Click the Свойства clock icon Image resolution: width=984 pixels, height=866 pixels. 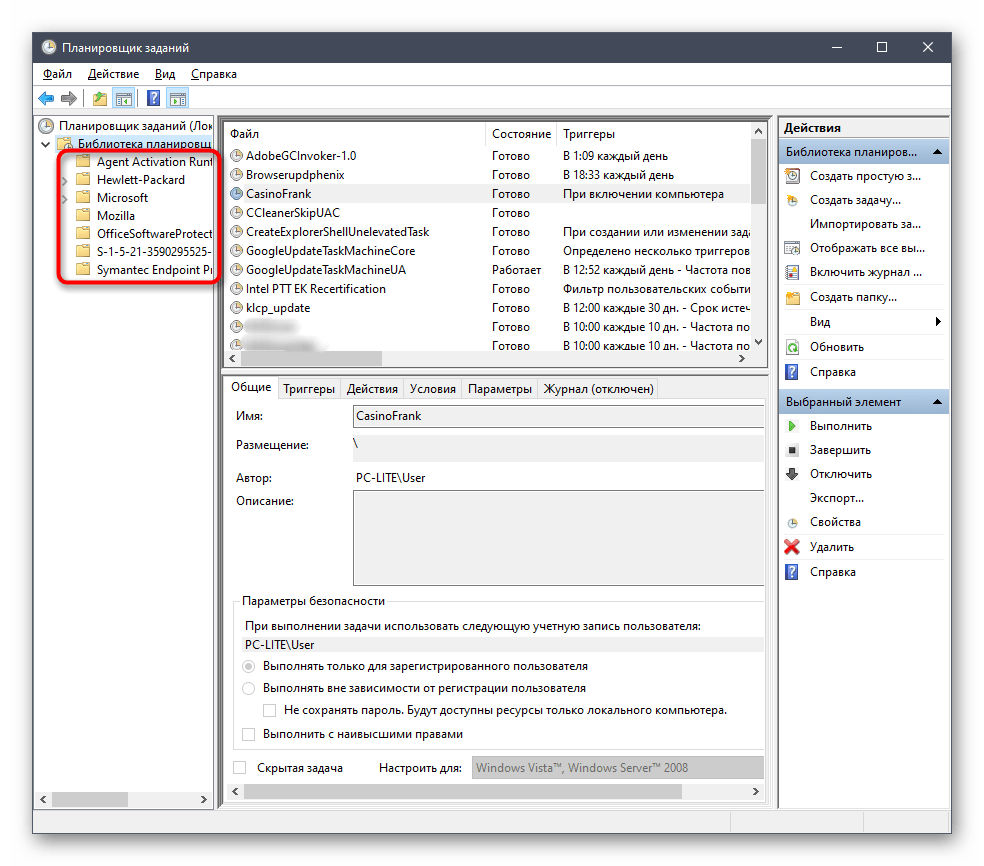[x=793, y=523]
